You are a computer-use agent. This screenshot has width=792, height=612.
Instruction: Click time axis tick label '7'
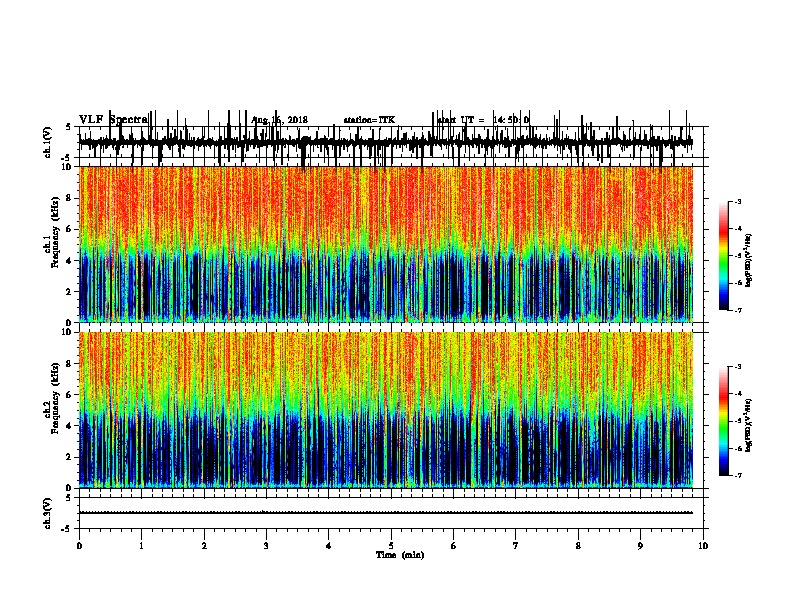point(516,546)
